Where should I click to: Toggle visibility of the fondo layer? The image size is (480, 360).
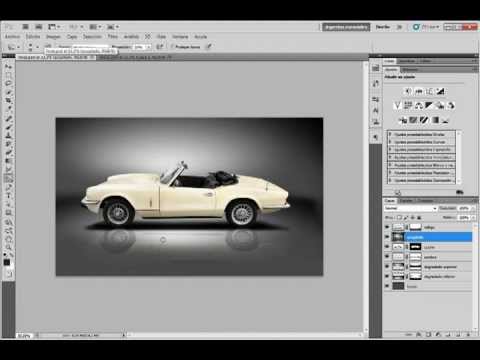coord(387,286)
